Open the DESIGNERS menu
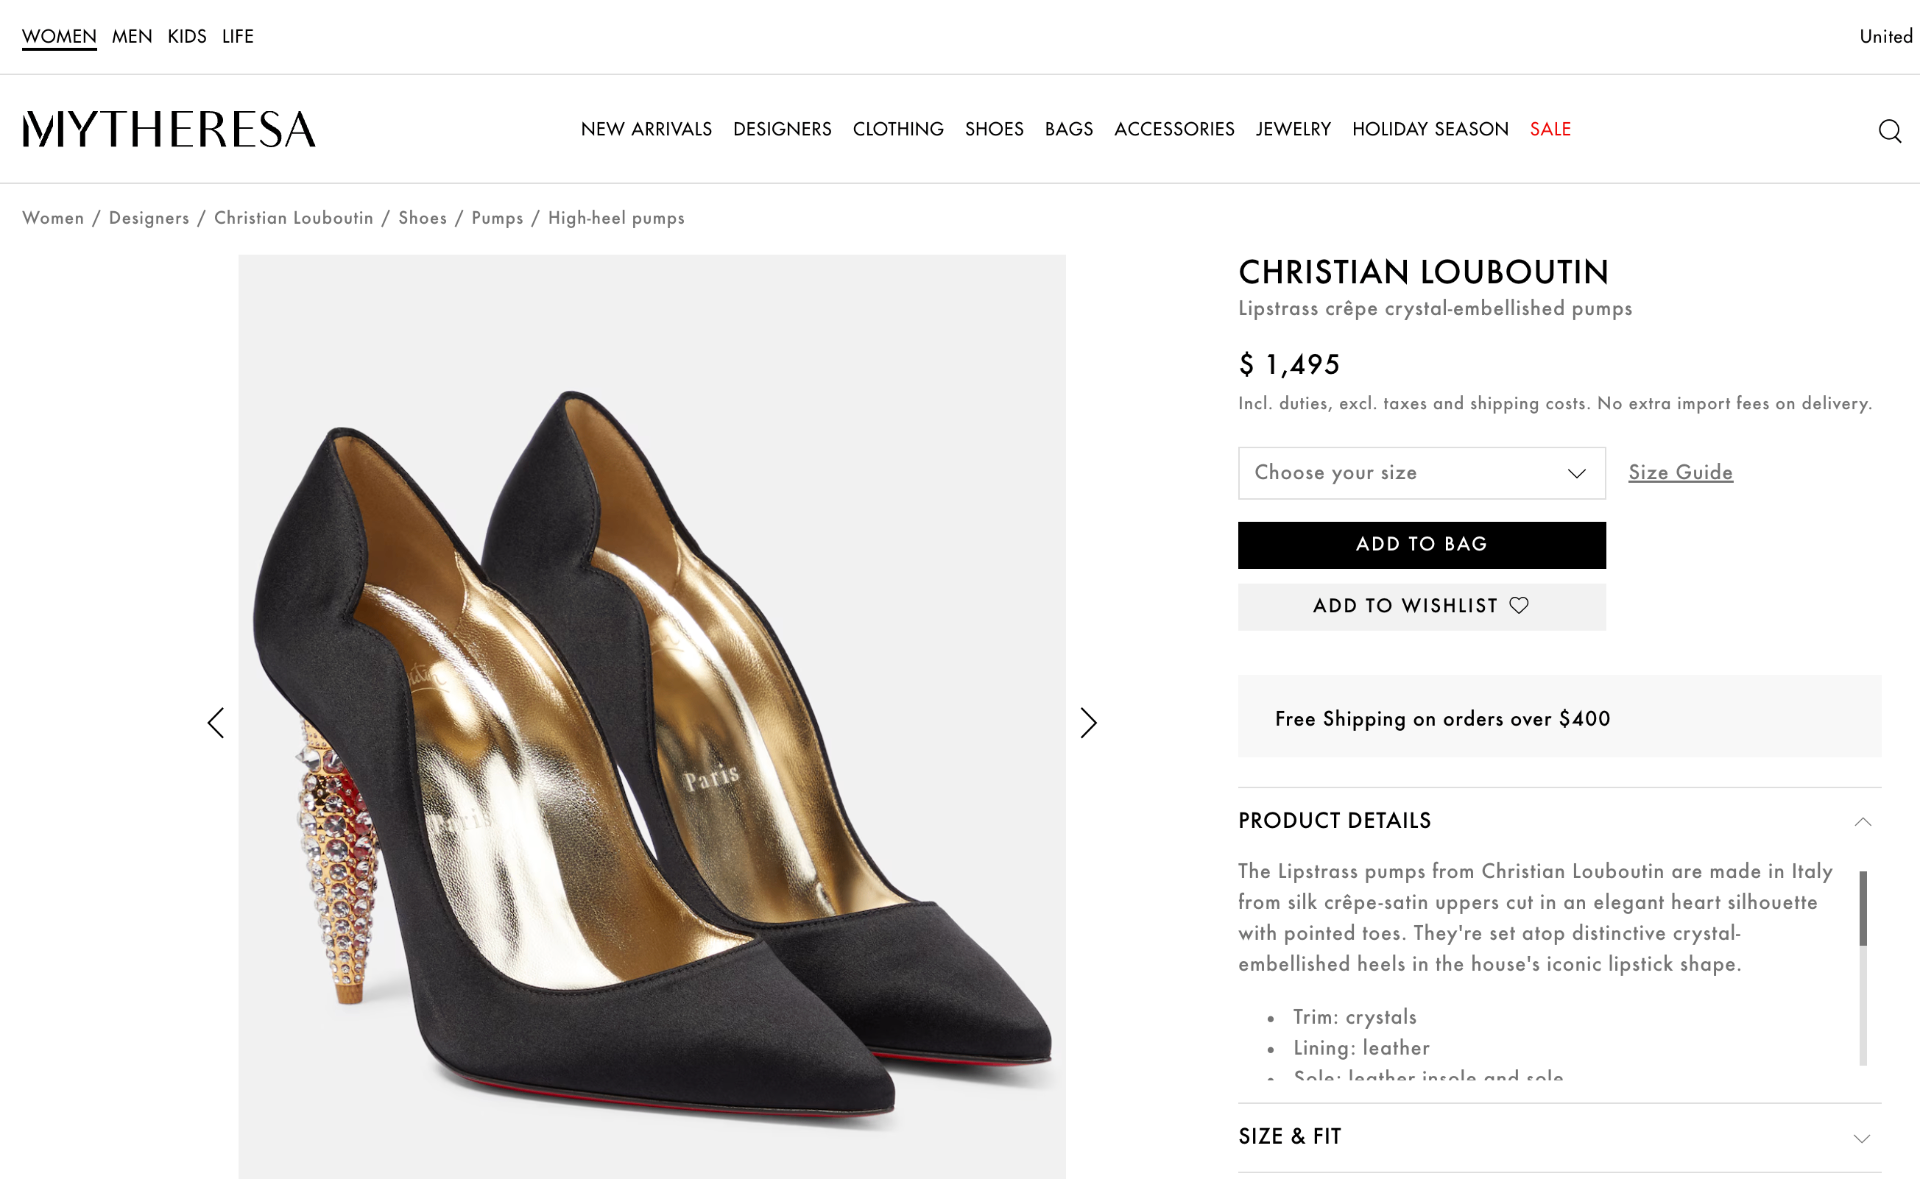 [782, 129]
